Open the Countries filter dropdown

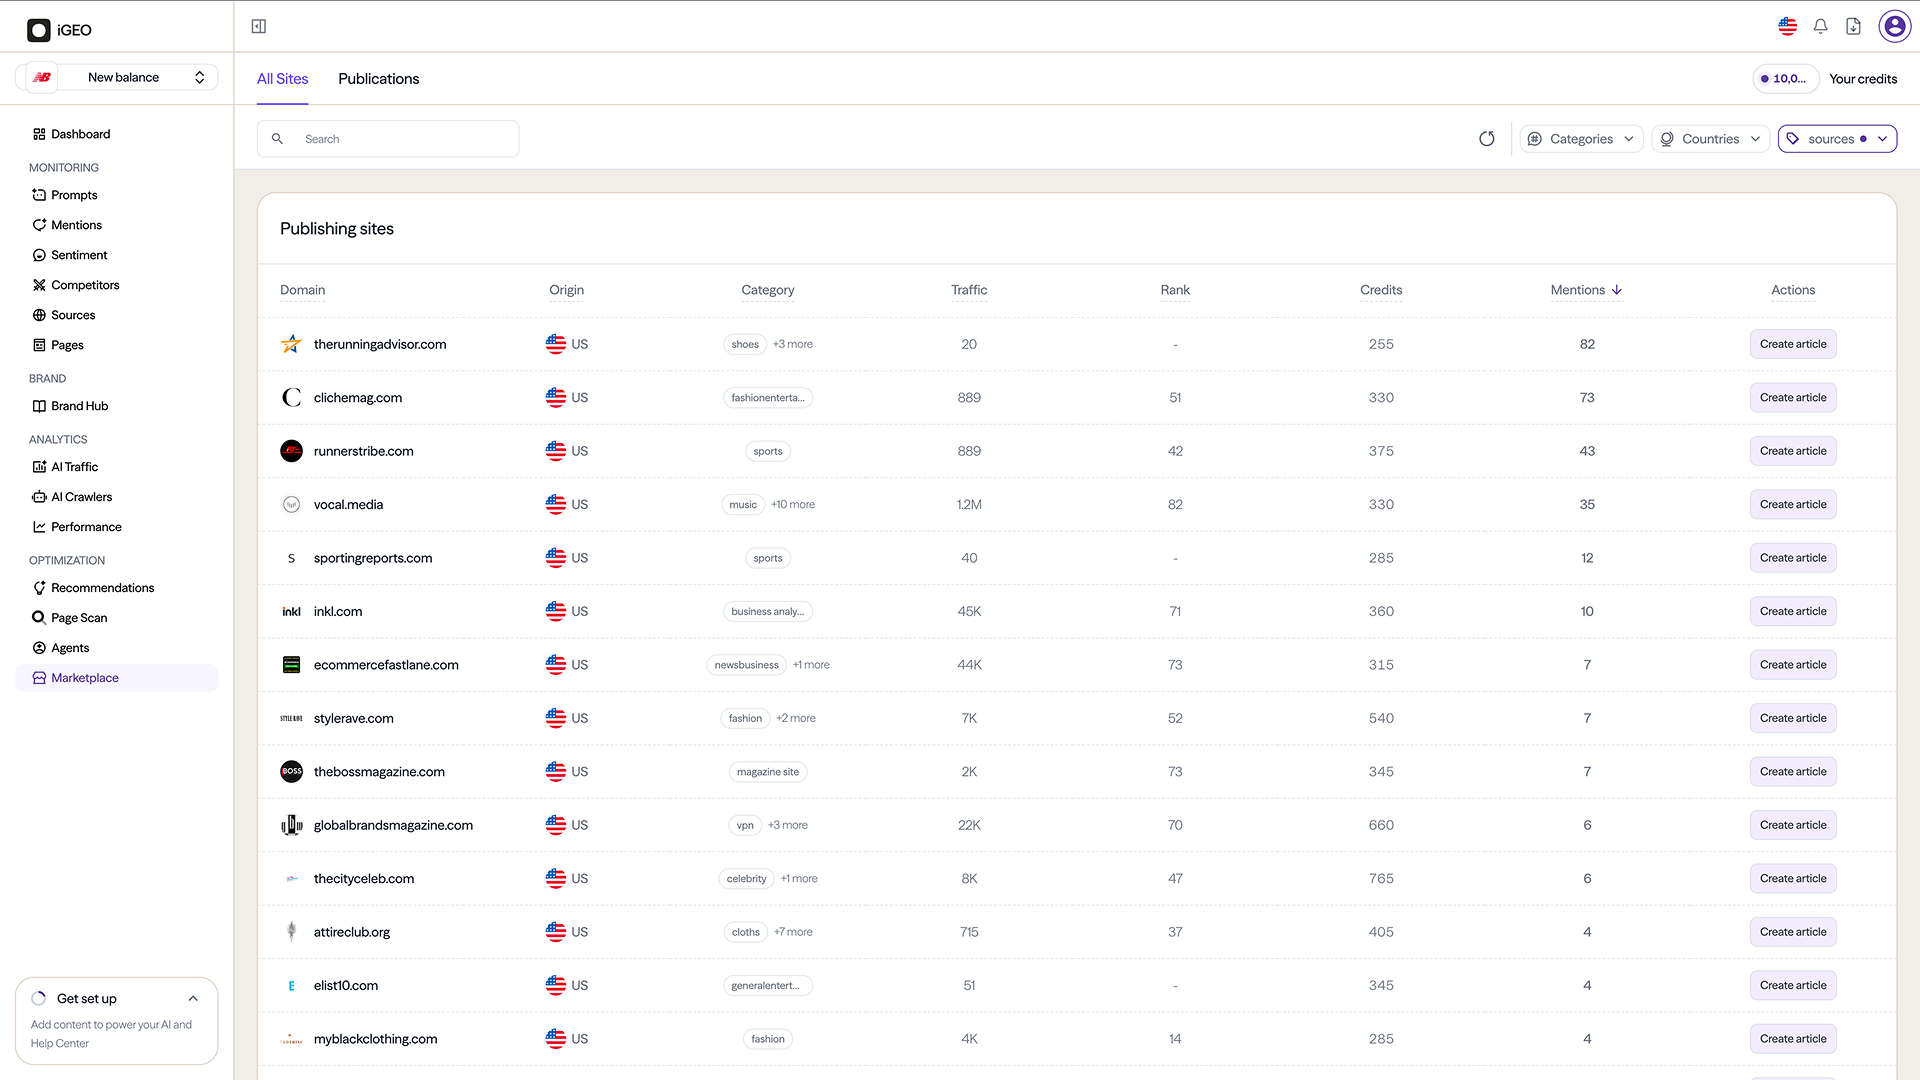[x=1710, y=139]
